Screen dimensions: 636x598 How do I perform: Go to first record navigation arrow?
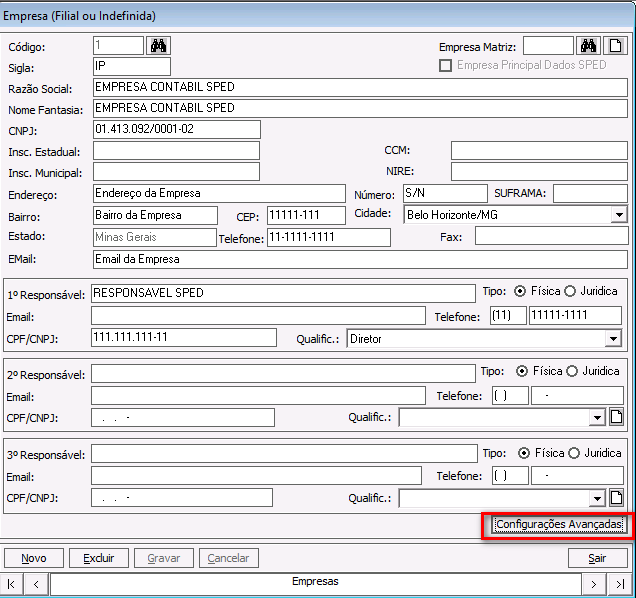point(12,583)
